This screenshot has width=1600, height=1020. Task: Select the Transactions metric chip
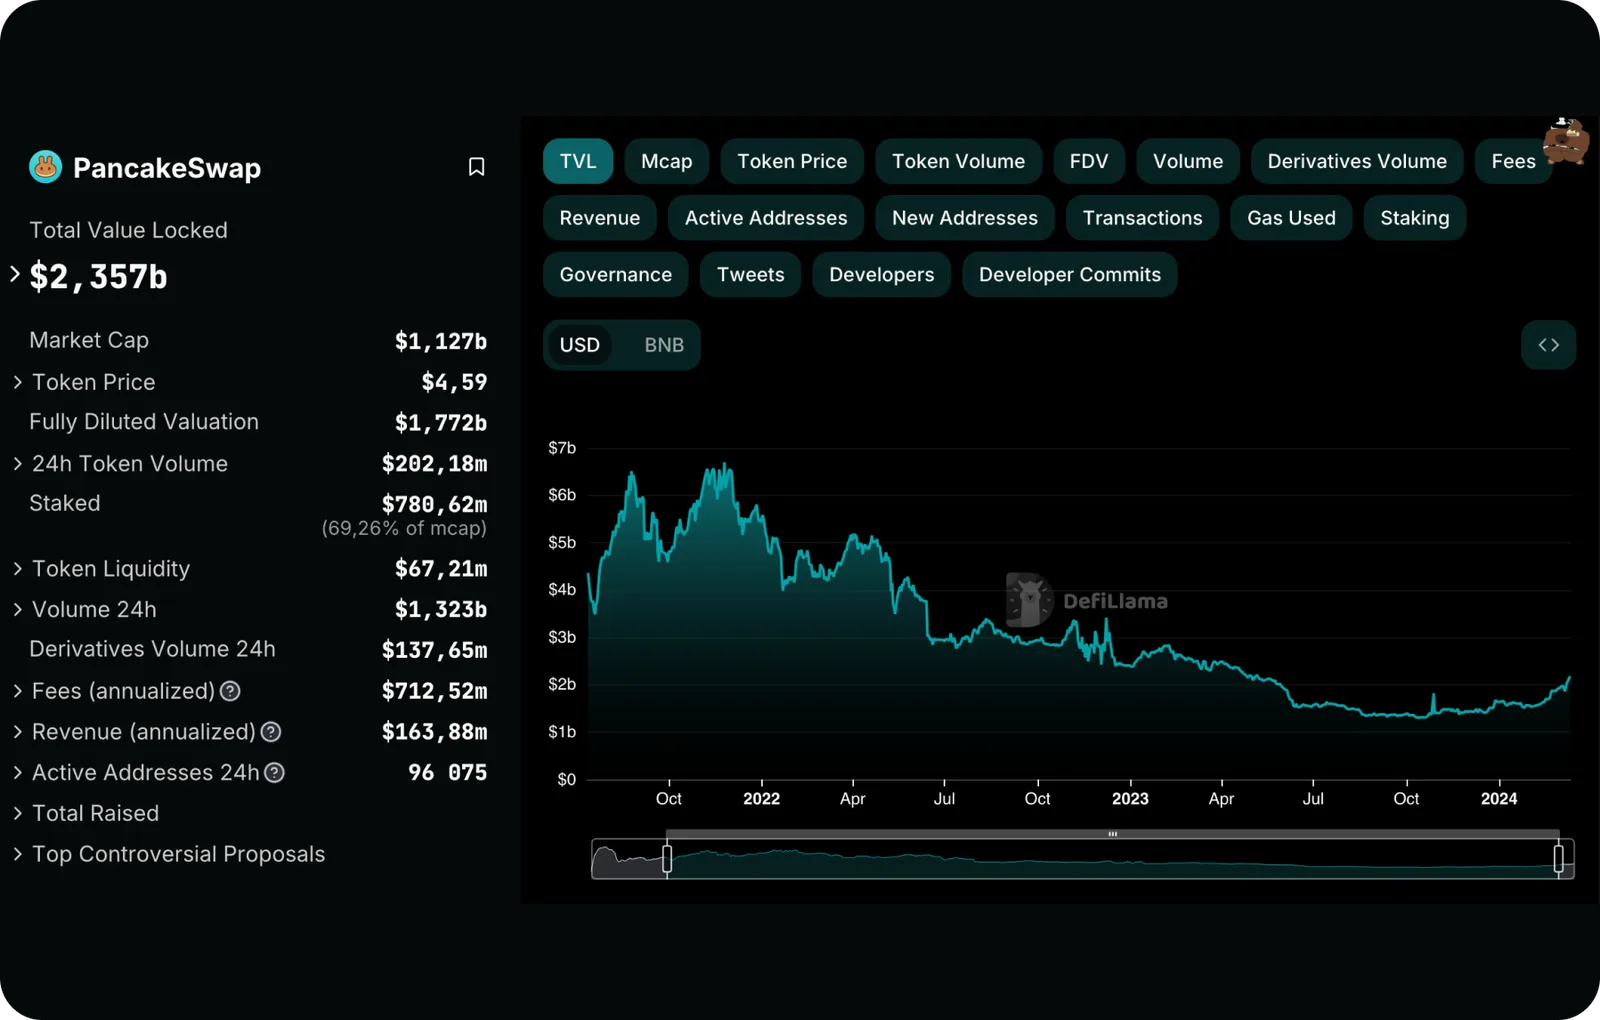pyautogui.click(x=1143, y=218)
